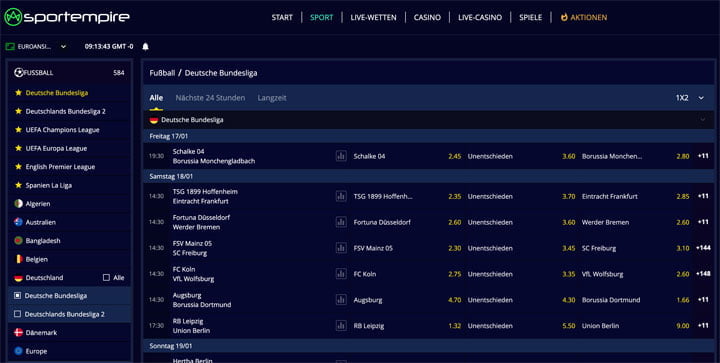The width and height of the screenshot is (720, 363).
Task: Select the Alle tab
Action: pos(156,98)
